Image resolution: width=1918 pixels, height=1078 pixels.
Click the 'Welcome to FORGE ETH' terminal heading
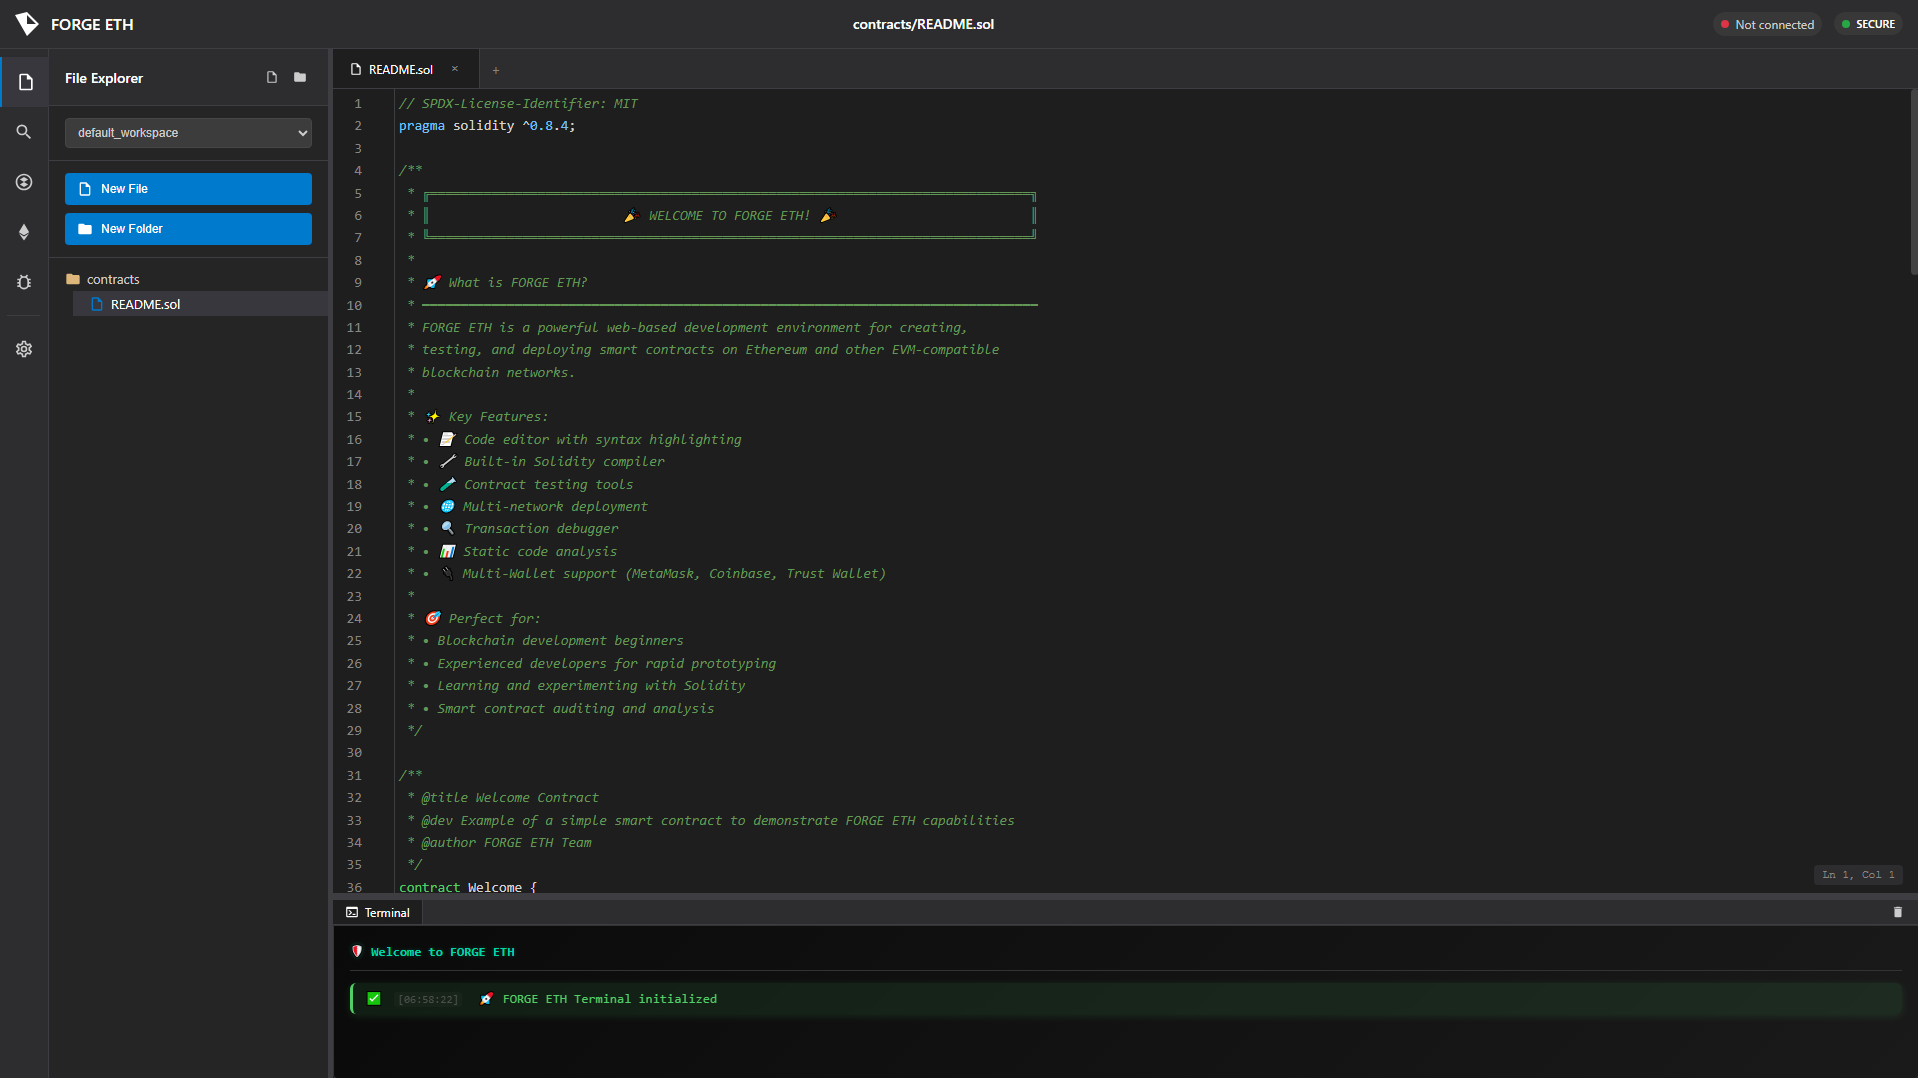coord(442,952)
